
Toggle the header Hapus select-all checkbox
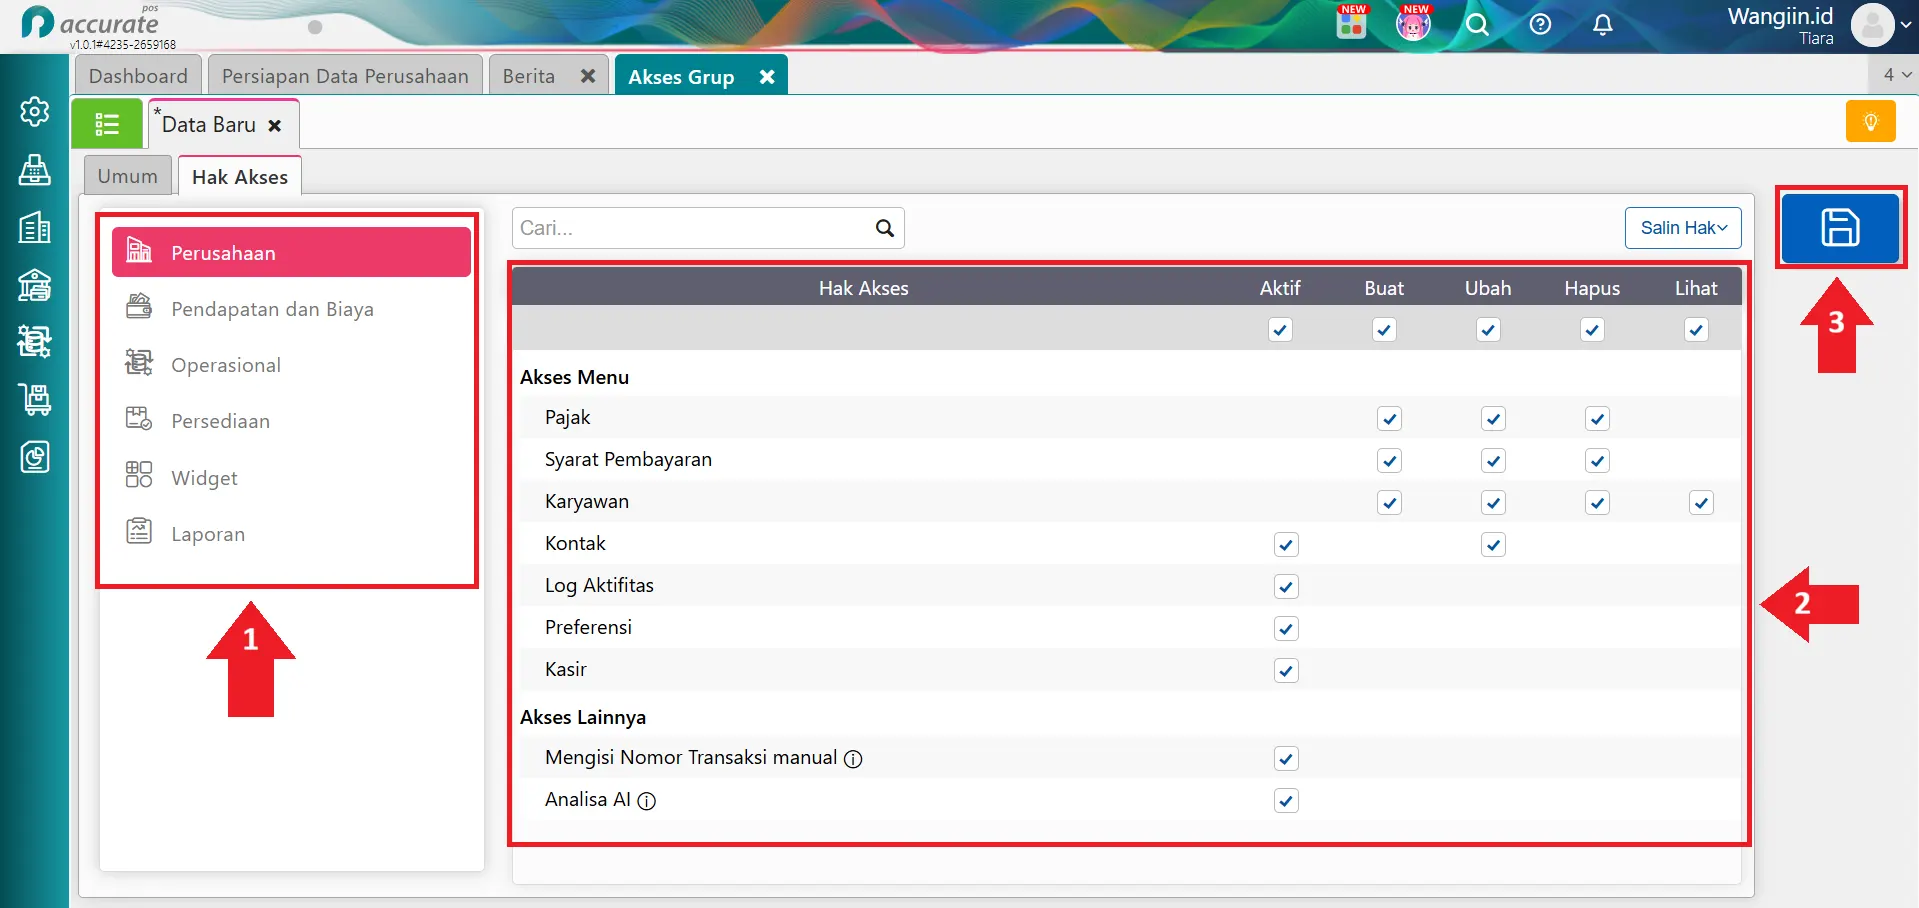pyautogui.click(x=1592, y=330)
